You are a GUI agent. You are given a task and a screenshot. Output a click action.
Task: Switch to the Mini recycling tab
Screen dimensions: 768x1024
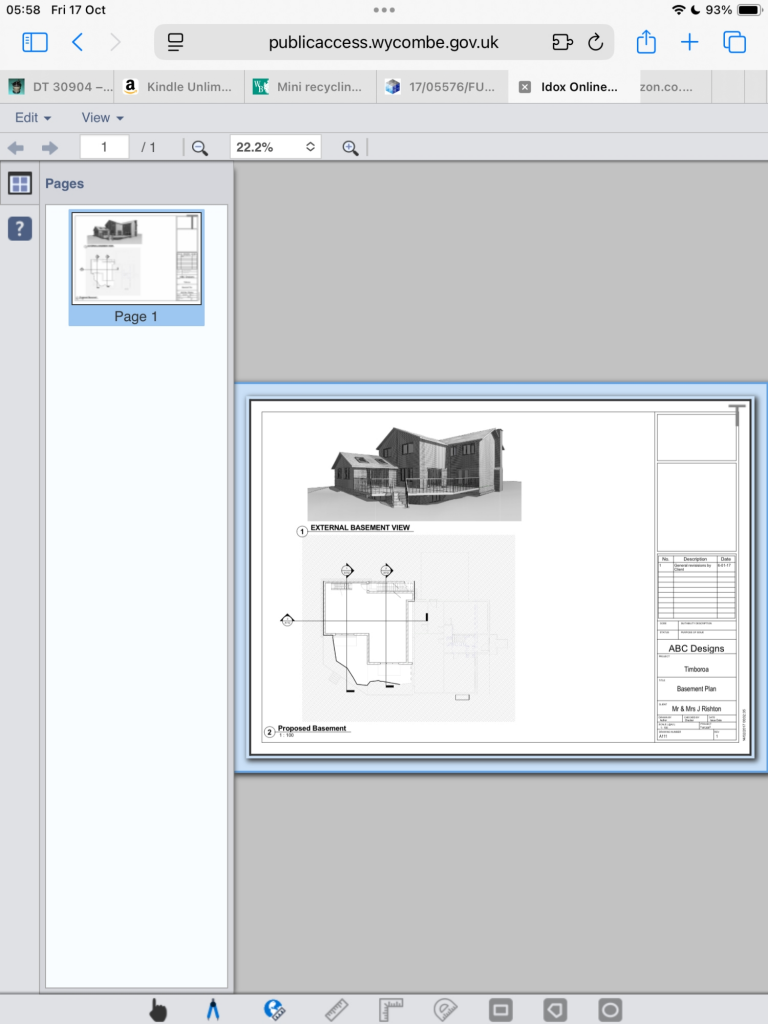pyautogui.click(x=311, y=87)
